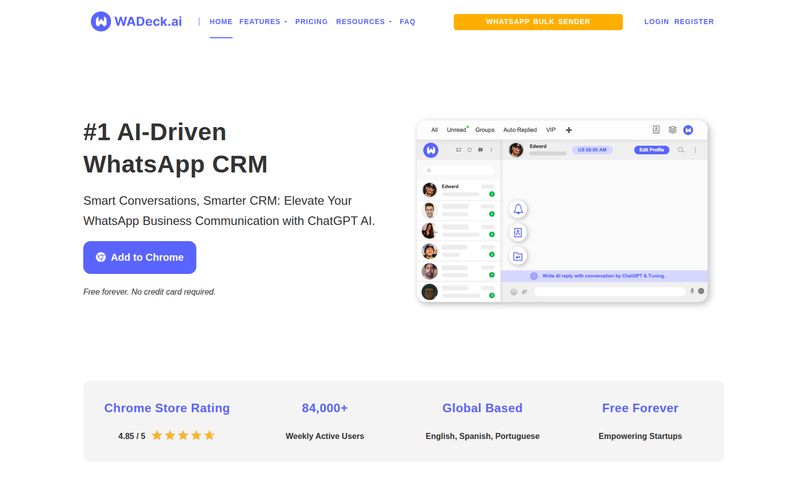The image size is (800, 496).
Task: Select the Auto Replied tab in preview
Action: (520, 130)
